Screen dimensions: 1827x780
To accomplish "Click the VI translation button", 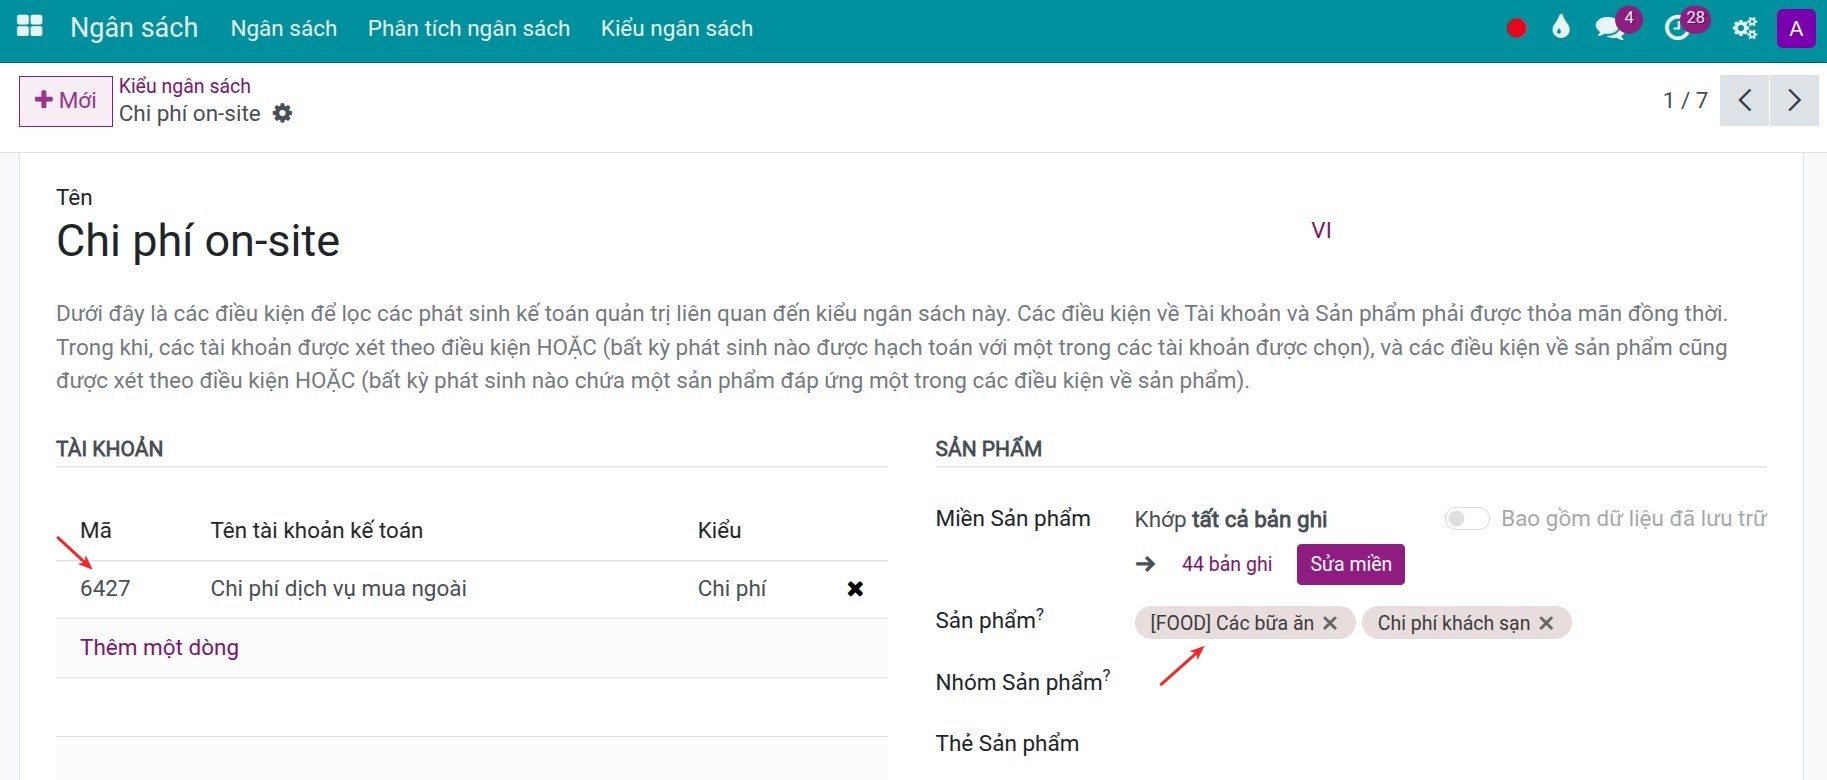I will (1320, 230).
